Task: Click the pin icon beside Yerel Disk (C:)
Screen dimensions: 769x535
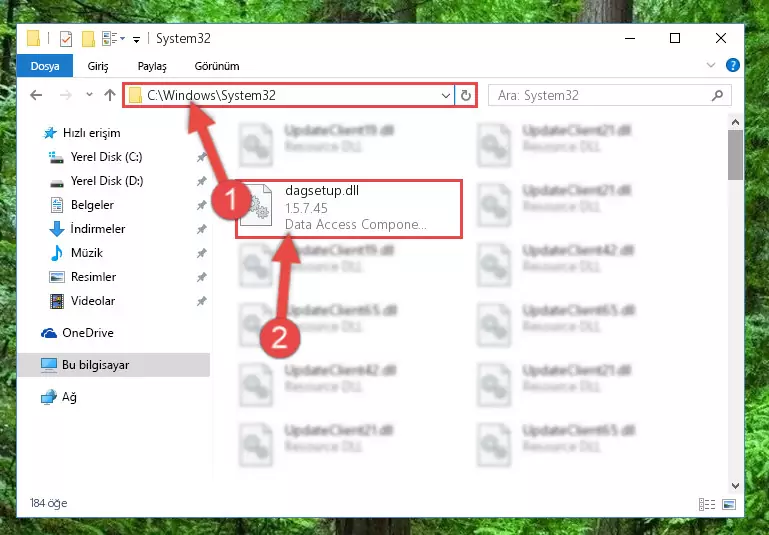Action: tap(201, 157)
